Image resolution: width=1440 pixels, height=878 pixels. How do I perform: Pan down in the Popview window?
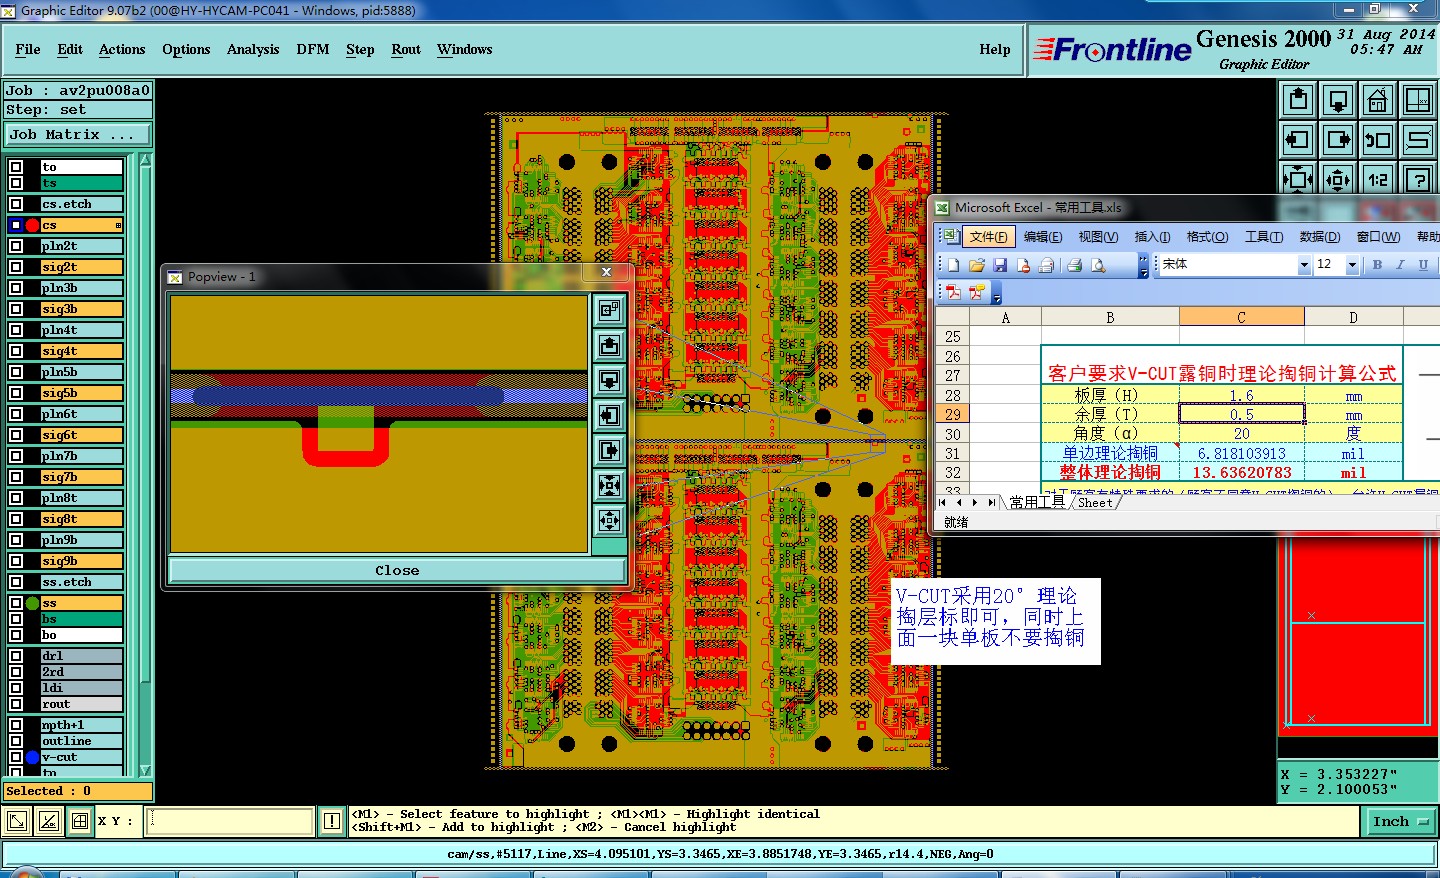pyautogui.click(x=609, y=381)
